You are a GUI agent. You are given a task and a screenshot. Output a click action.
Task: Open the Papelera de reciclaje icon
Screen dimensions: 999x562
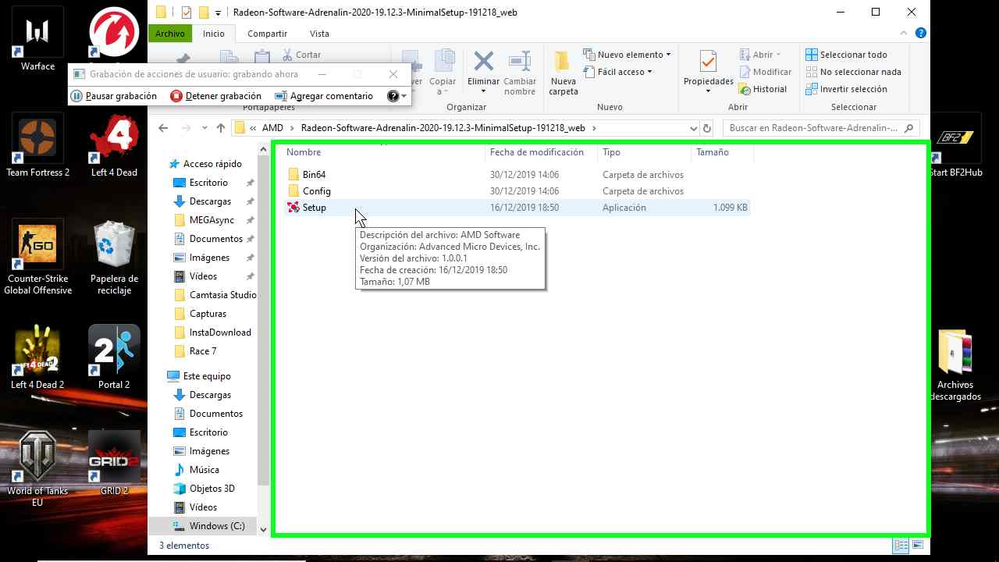(114, 256)
